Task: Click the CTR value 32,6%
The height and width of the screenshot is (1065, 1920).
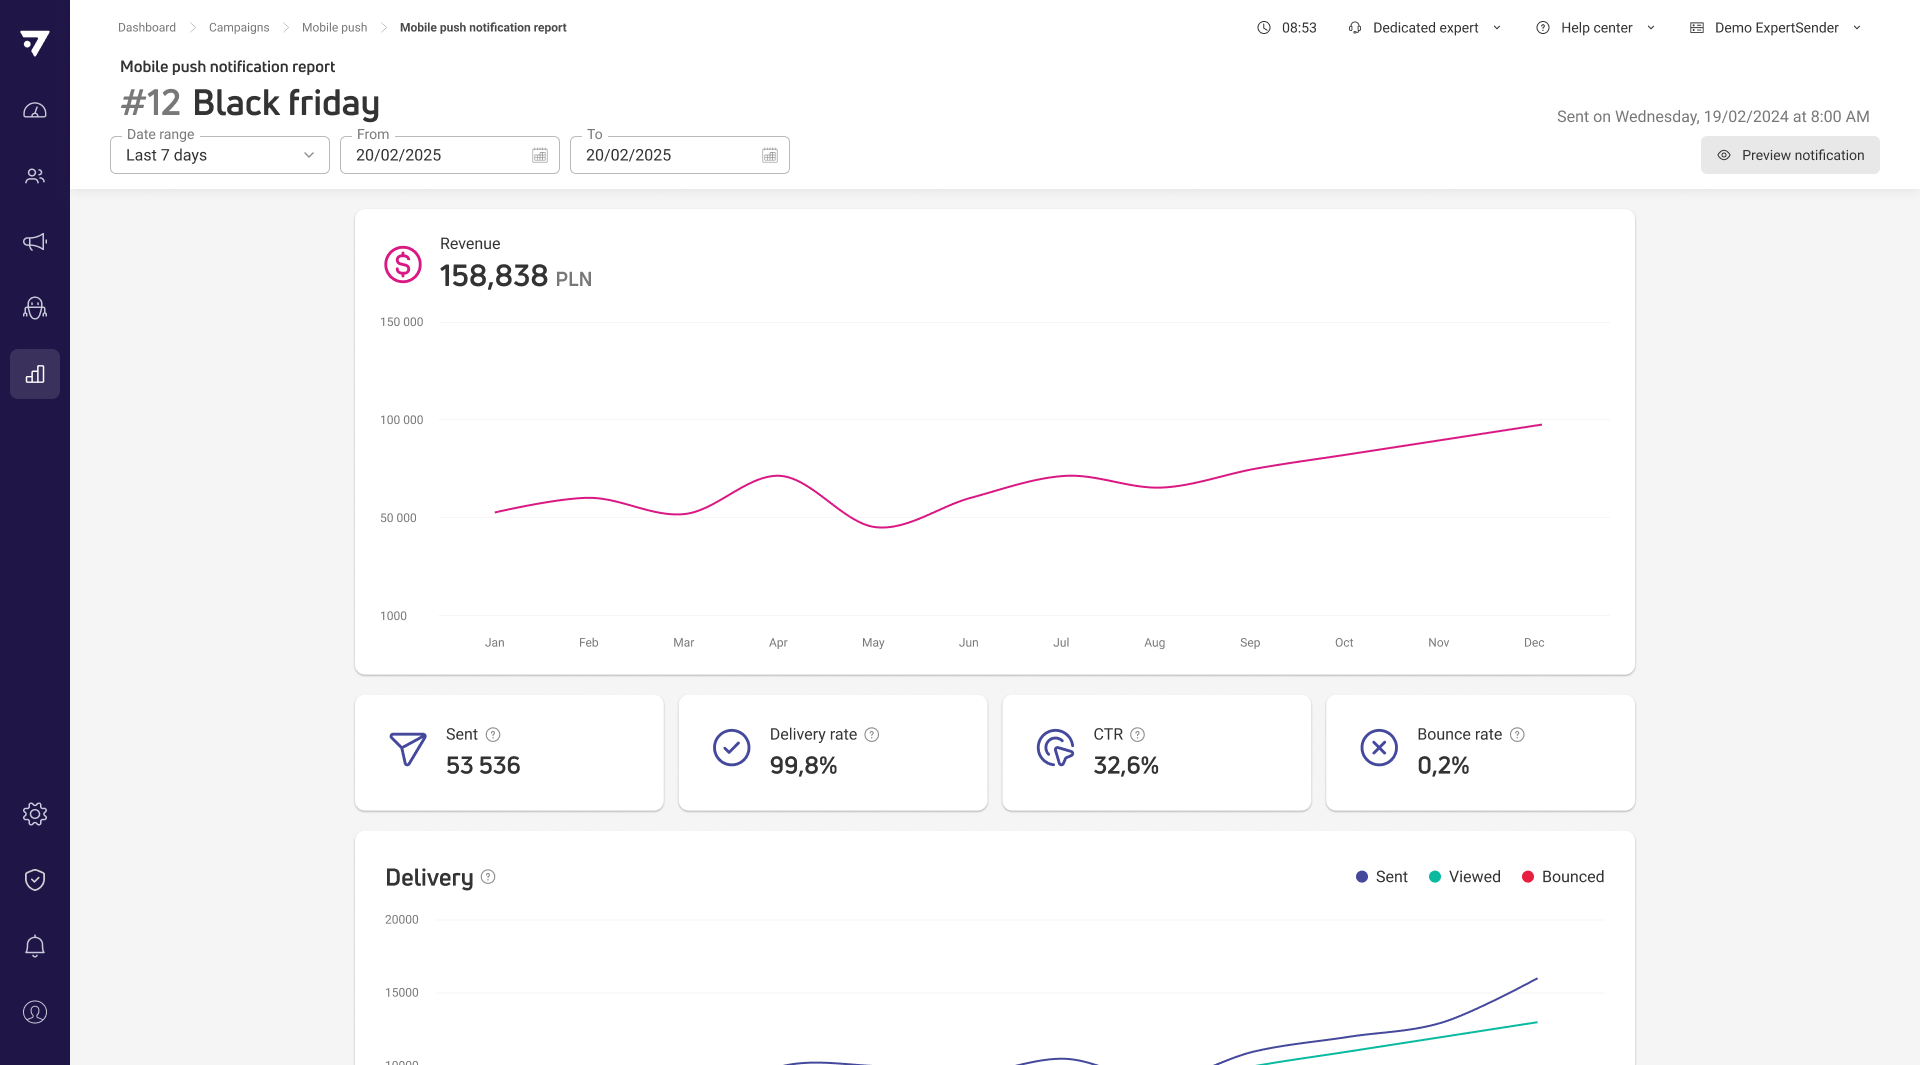Action: [x=1126, y=765]
